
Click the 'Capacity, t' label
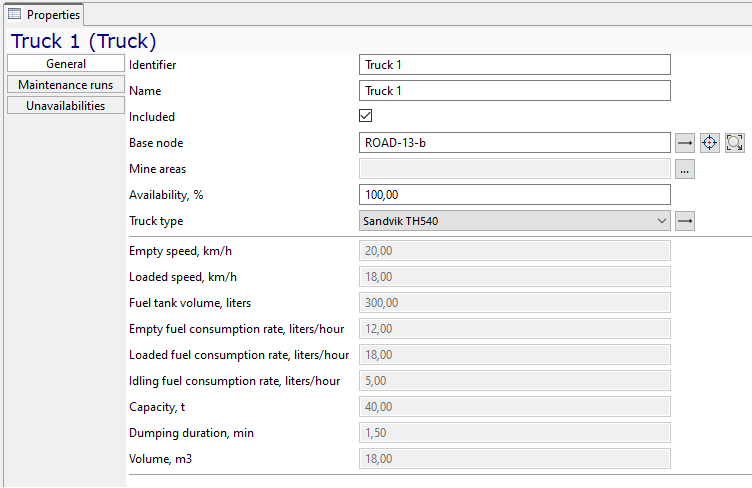click(x=157, y=407)
